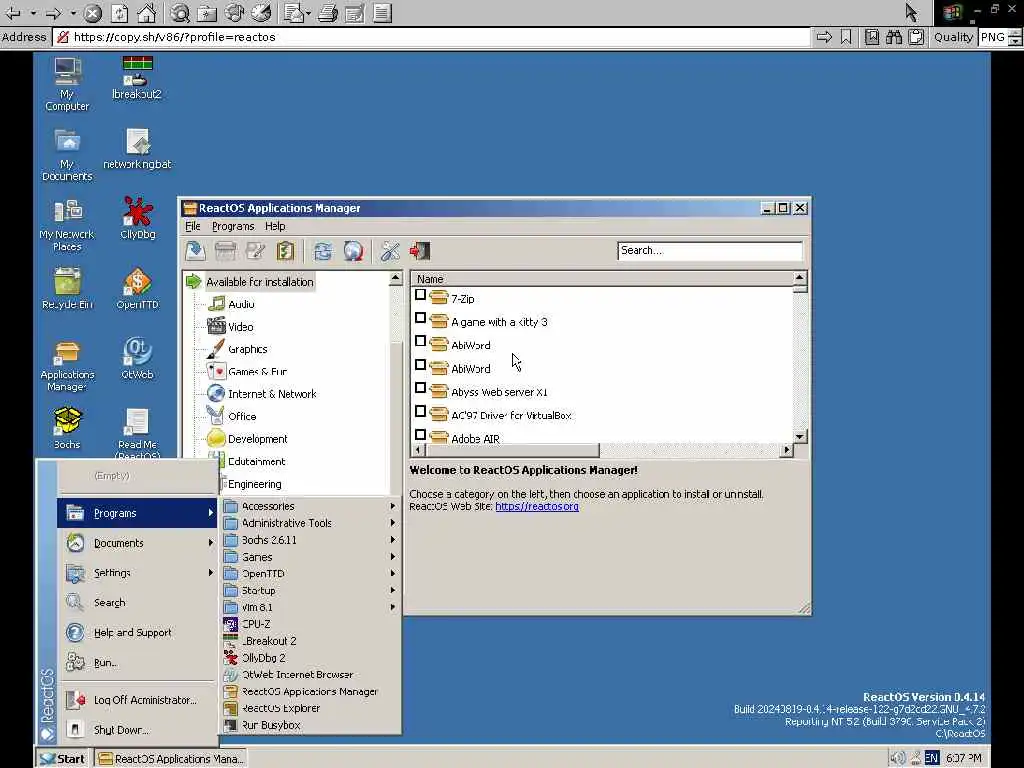Expand the Startup submenu
1024x768 pixels.
point(310,590)
